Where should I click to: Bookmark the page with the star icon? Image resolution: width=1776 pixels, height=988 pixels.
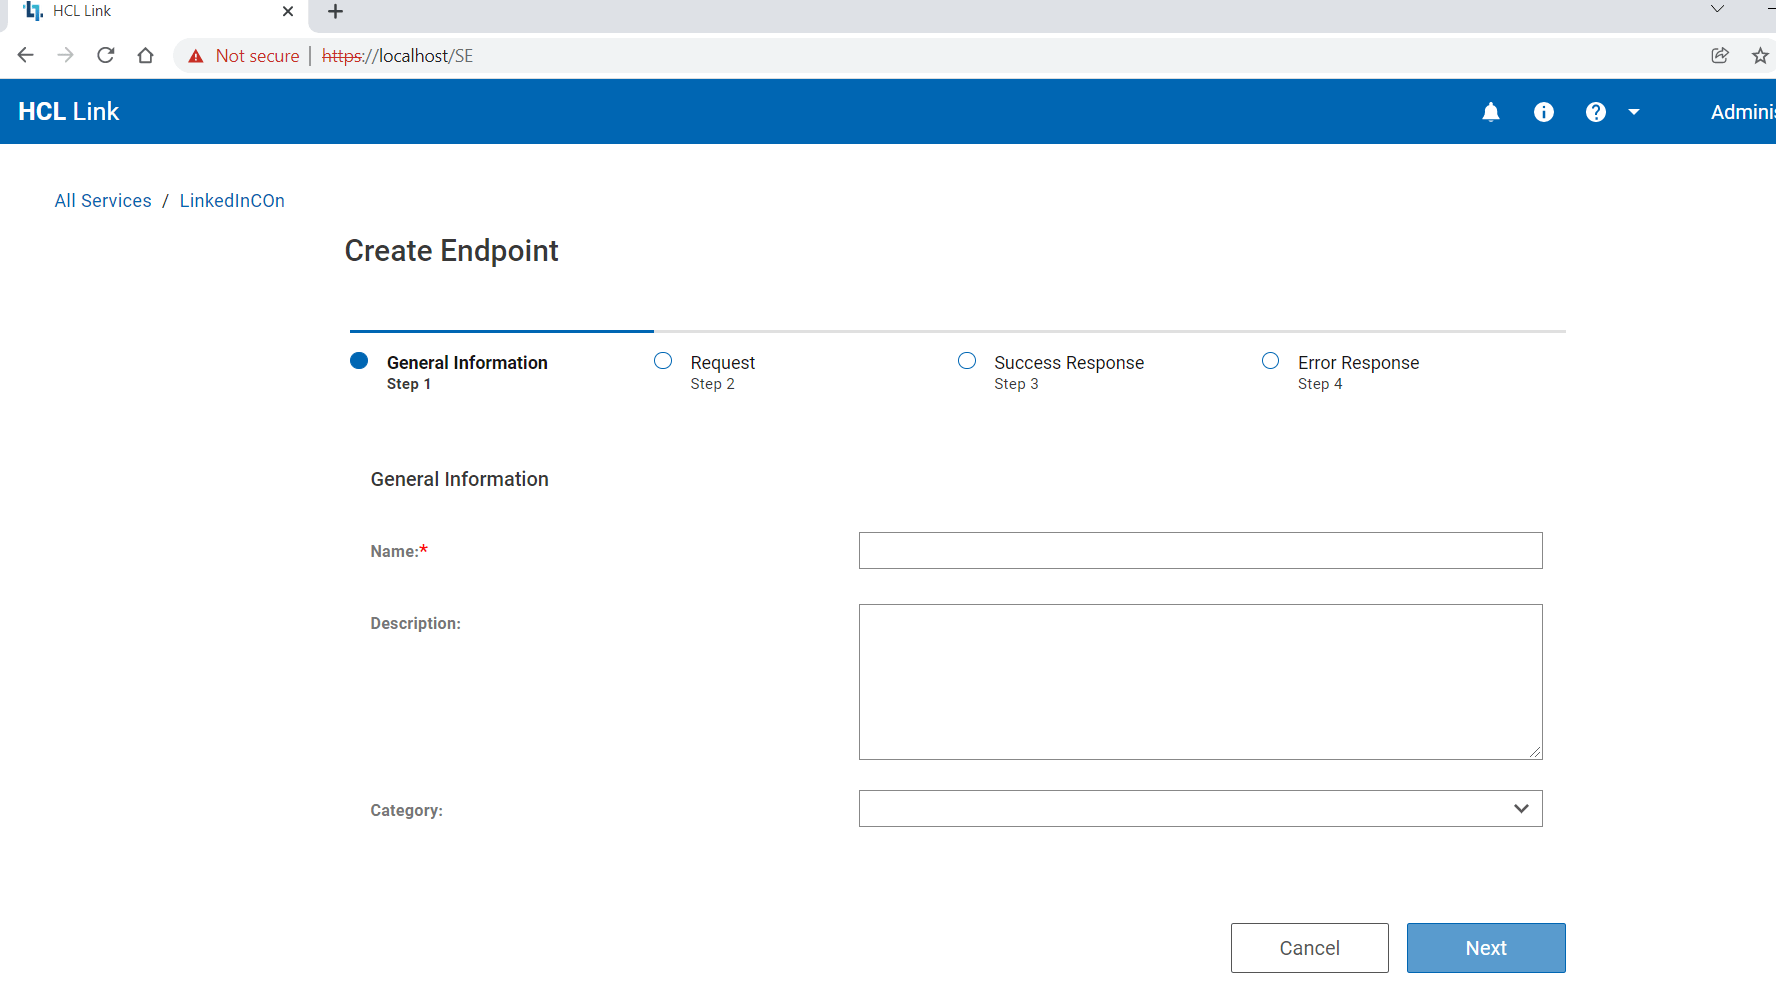pos(1759,56)
